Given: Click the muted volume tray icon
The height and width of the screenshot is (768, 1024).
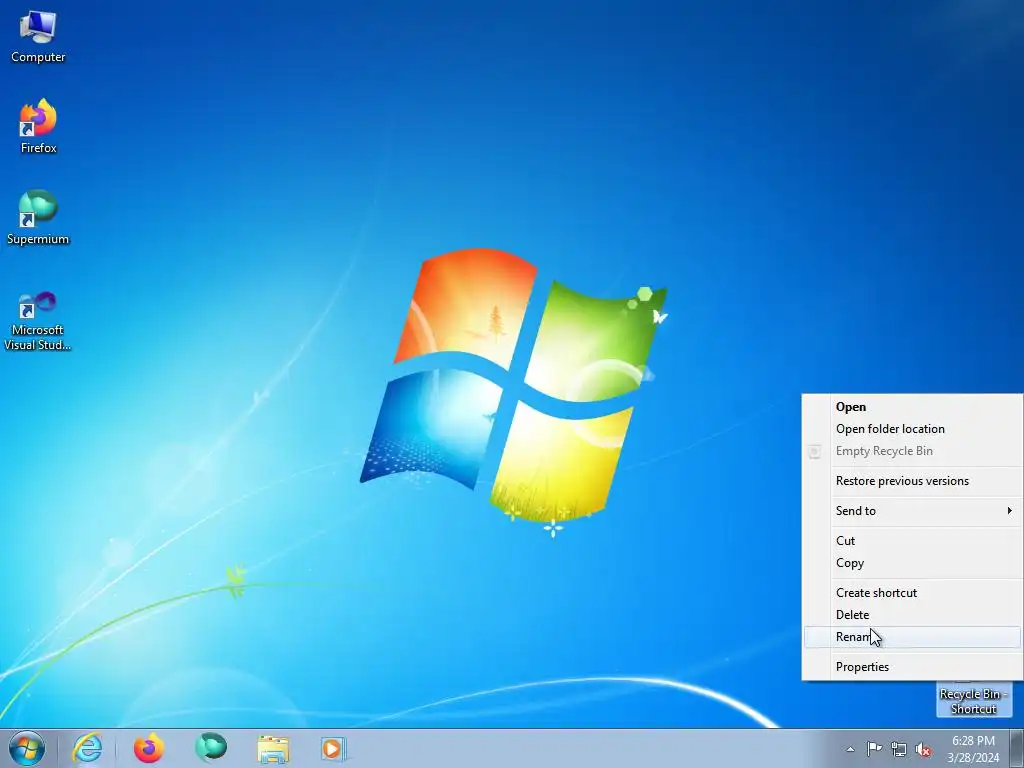Looking at the screenshot, I should coord(923,749).
